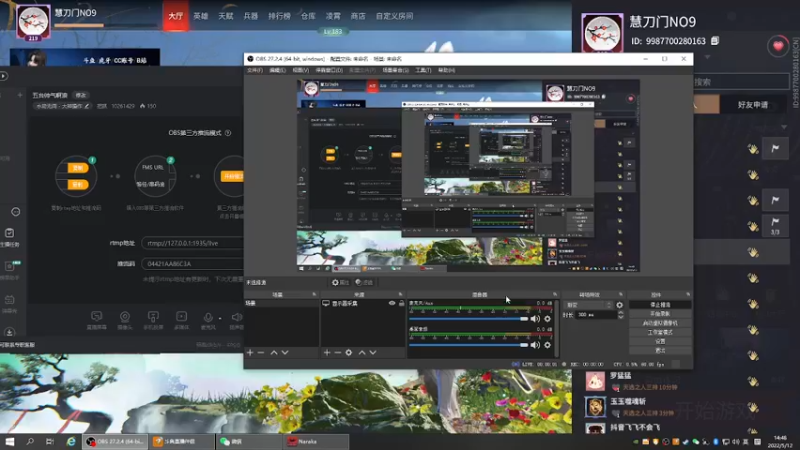Select 手机投屏 phone casting icon
Screen dimensions: 800x450
[153, 320]
